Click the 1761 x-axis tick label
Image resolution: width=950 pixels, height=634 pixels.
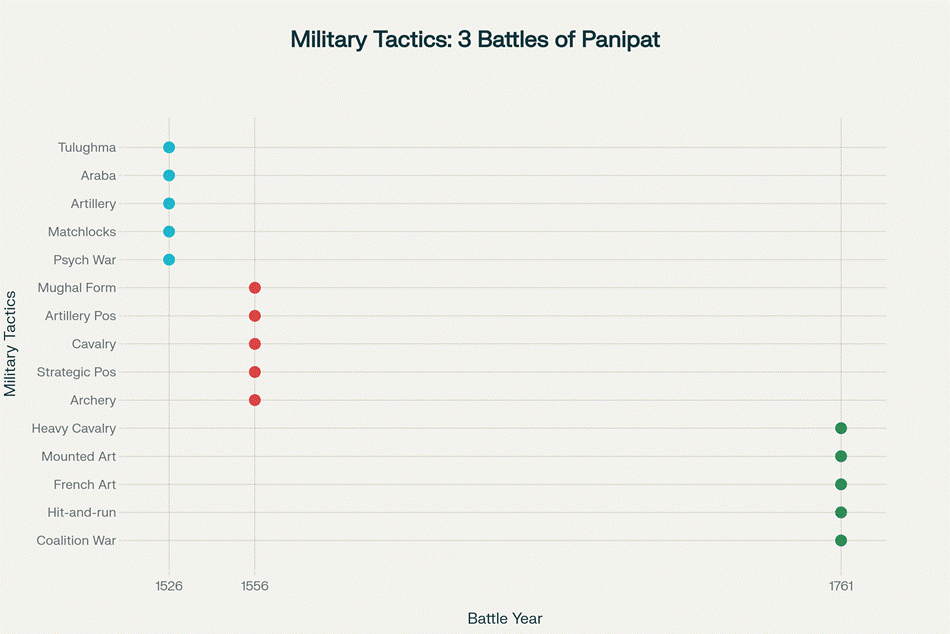pyautogui.click(x=841, y=584)
